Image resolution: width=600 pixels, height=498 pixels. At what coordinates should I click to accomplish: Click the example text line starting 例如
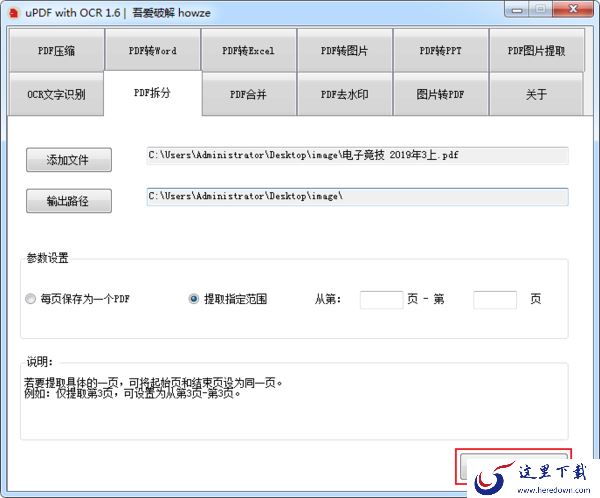(x=132, y=393)
